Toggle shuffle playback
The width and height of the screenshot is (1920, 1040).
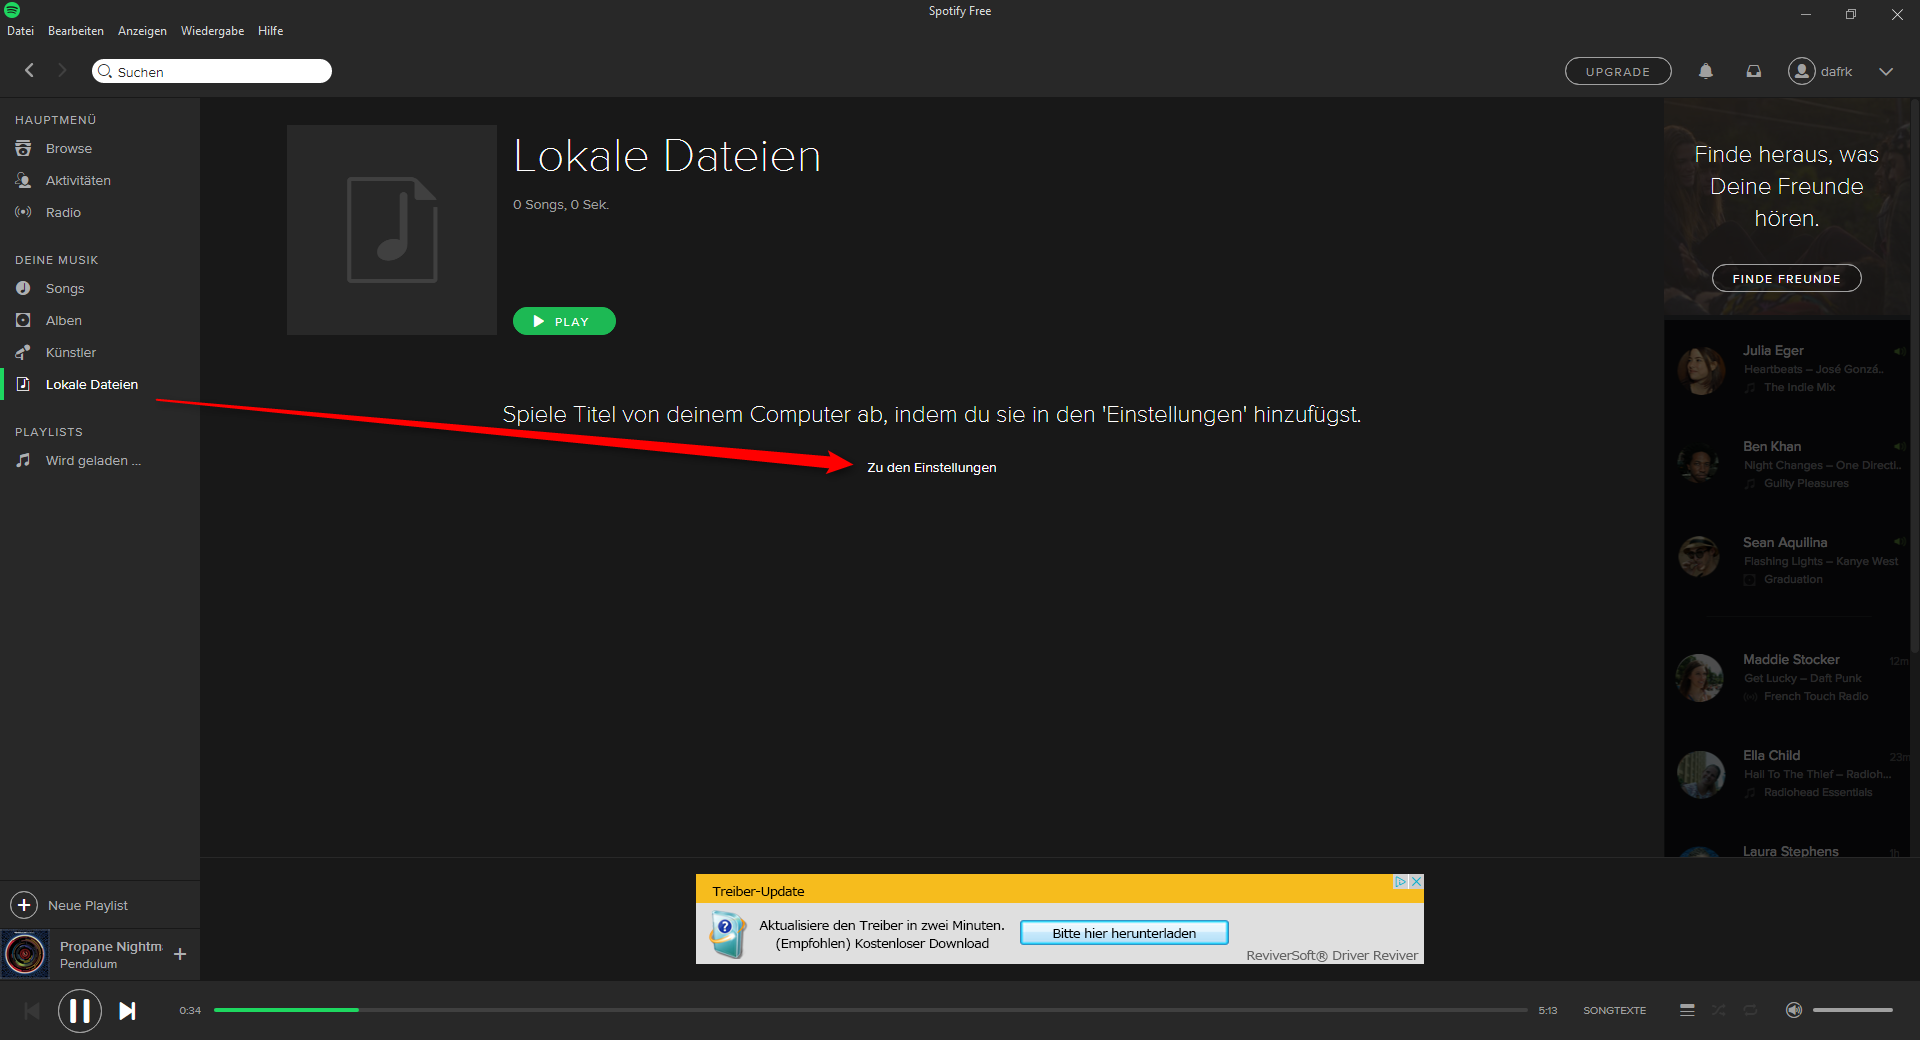[1718, 1010]
